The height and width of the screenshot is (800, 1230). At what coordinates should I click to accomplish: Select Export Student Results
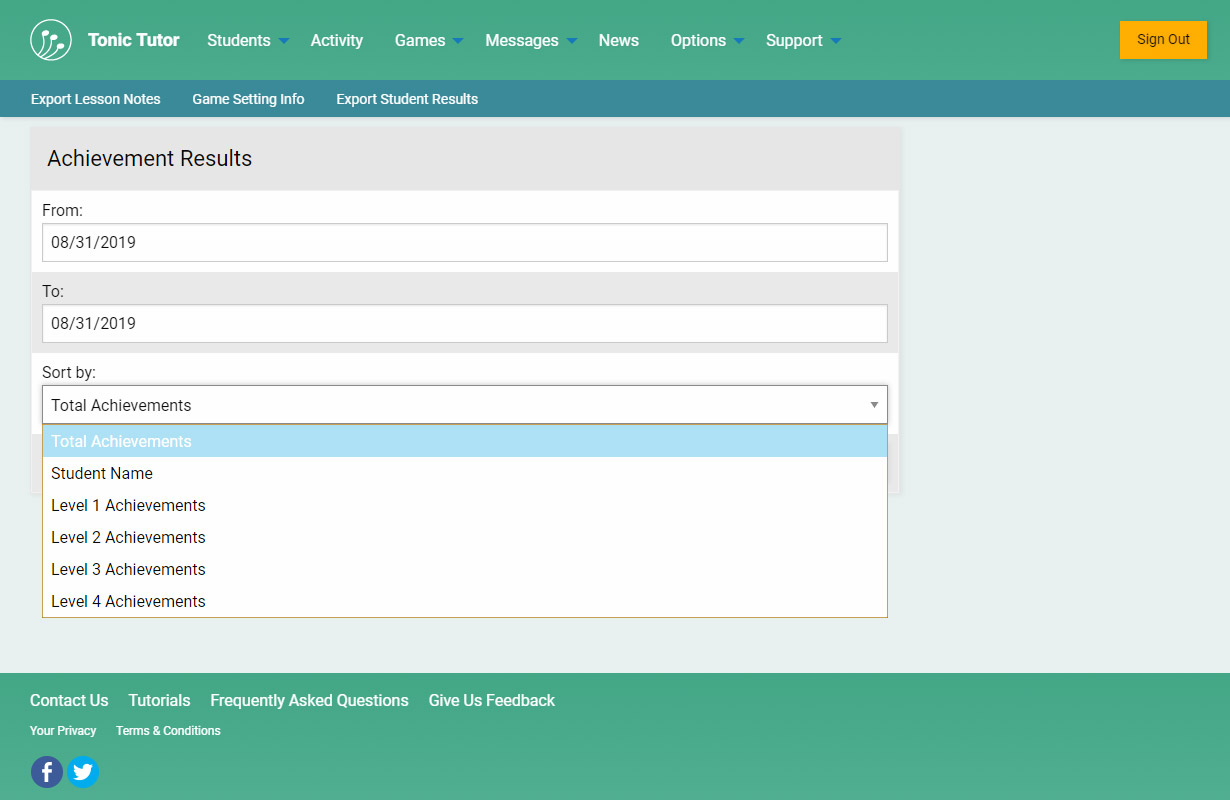tap(407, 99)
